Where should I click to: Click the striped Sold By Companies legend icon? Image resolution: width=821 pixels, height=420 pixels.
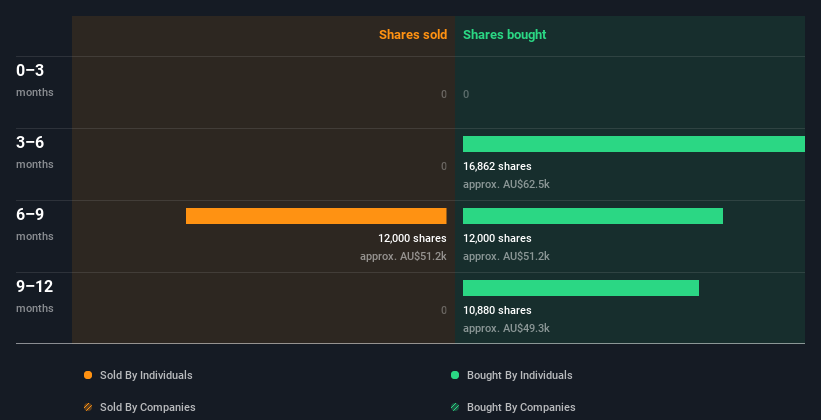pyautogui.click(x=88, y=407)
